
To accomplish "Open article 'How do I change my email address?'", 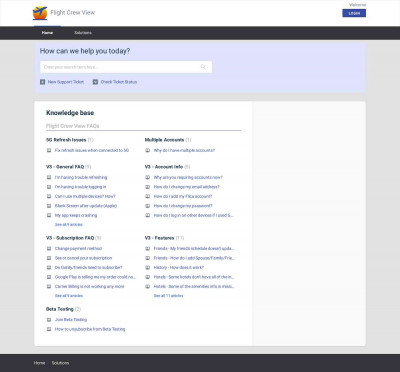I will 187,187.
